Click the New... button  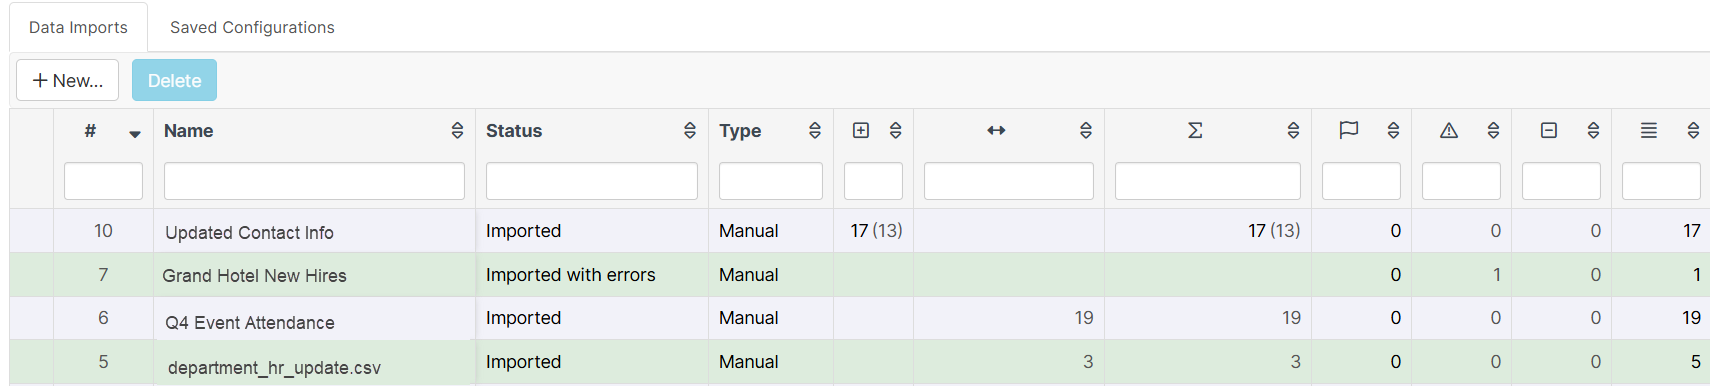point(67,80)
